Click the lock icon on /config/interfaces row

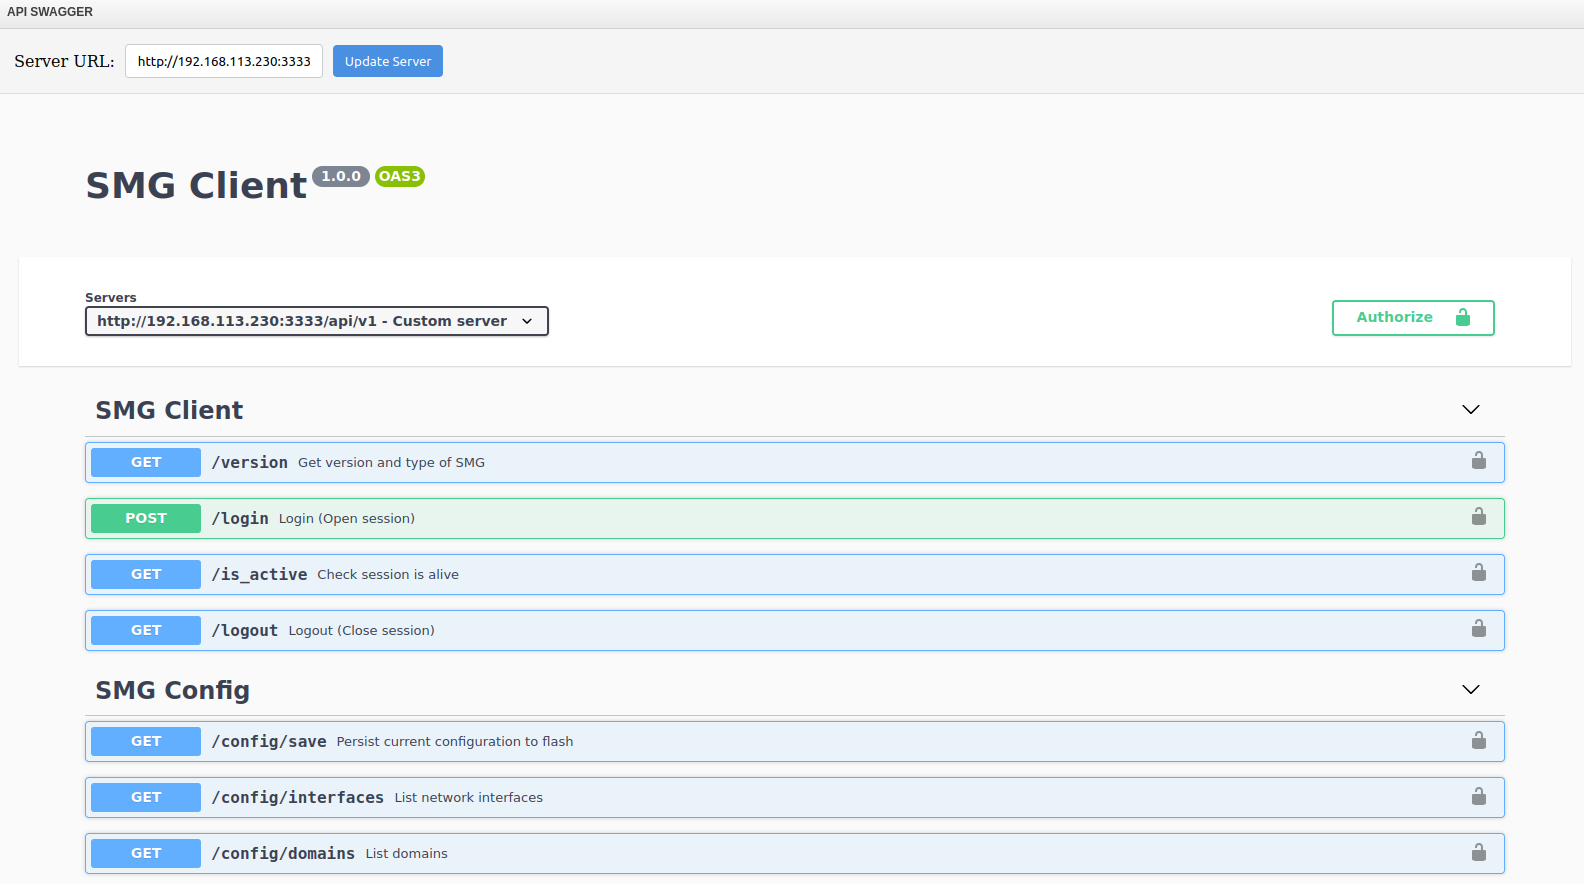(x=1478, y=797)
